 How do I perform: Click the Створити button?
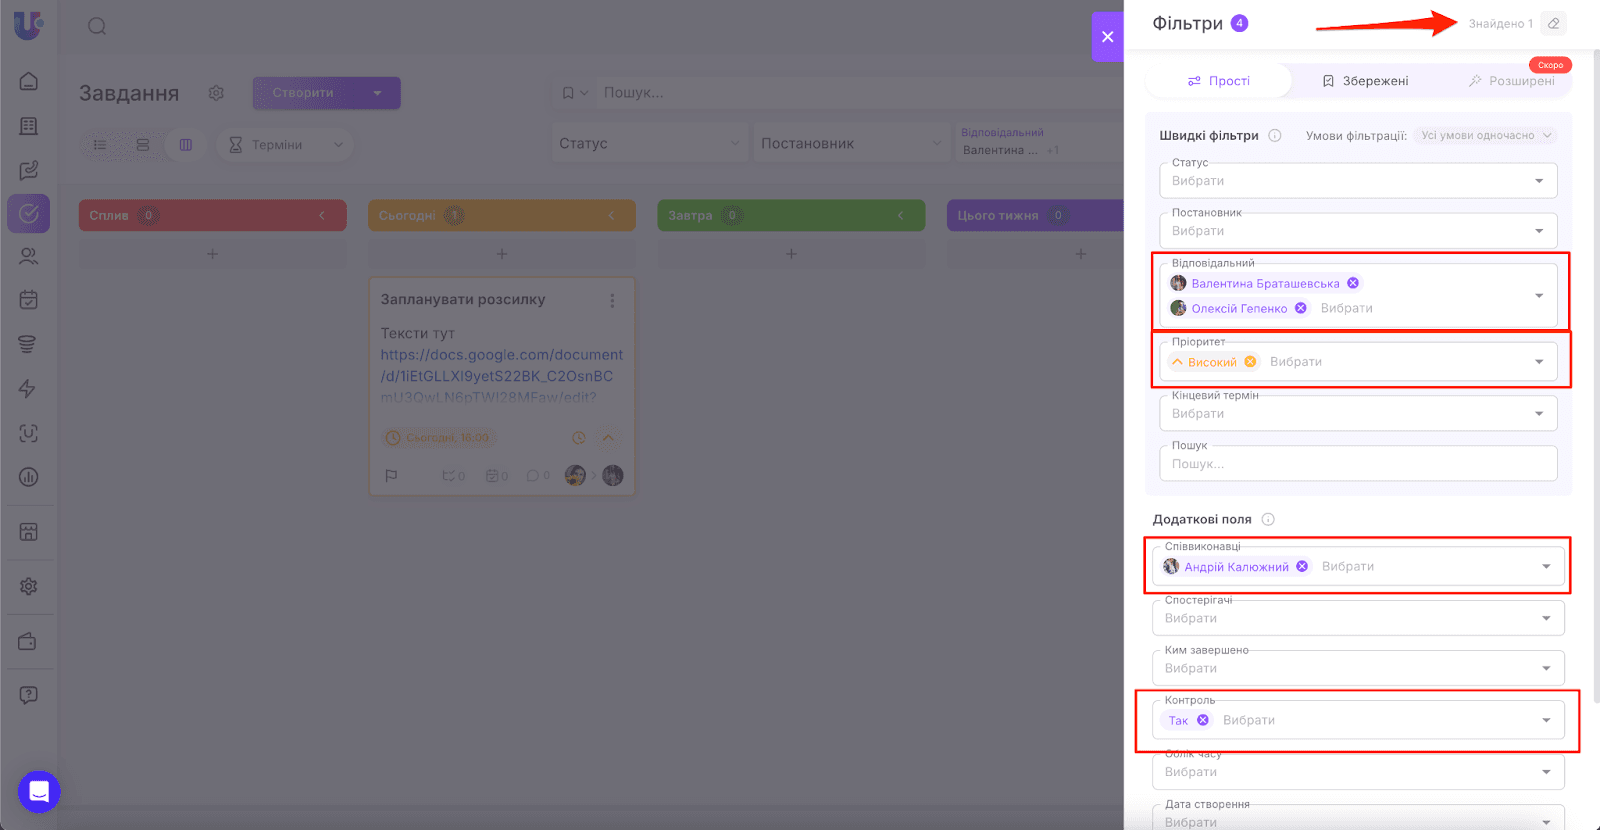click(x=304, y=93)
